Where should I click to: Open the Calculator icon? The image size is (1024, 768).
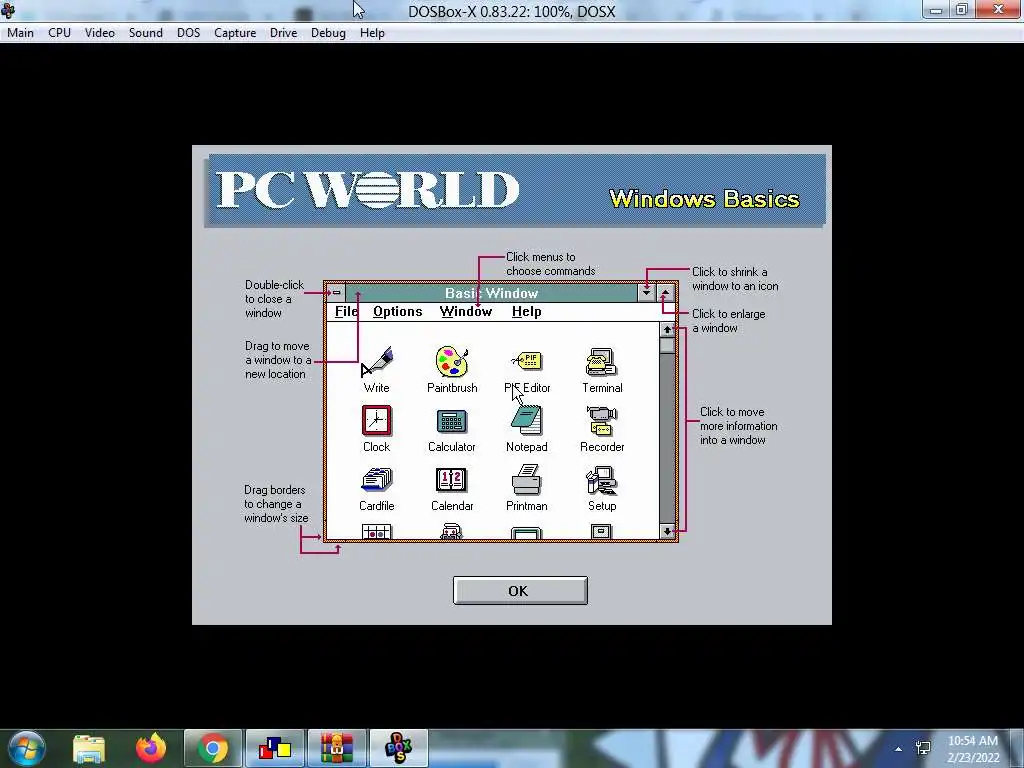(x=451, y=421)
